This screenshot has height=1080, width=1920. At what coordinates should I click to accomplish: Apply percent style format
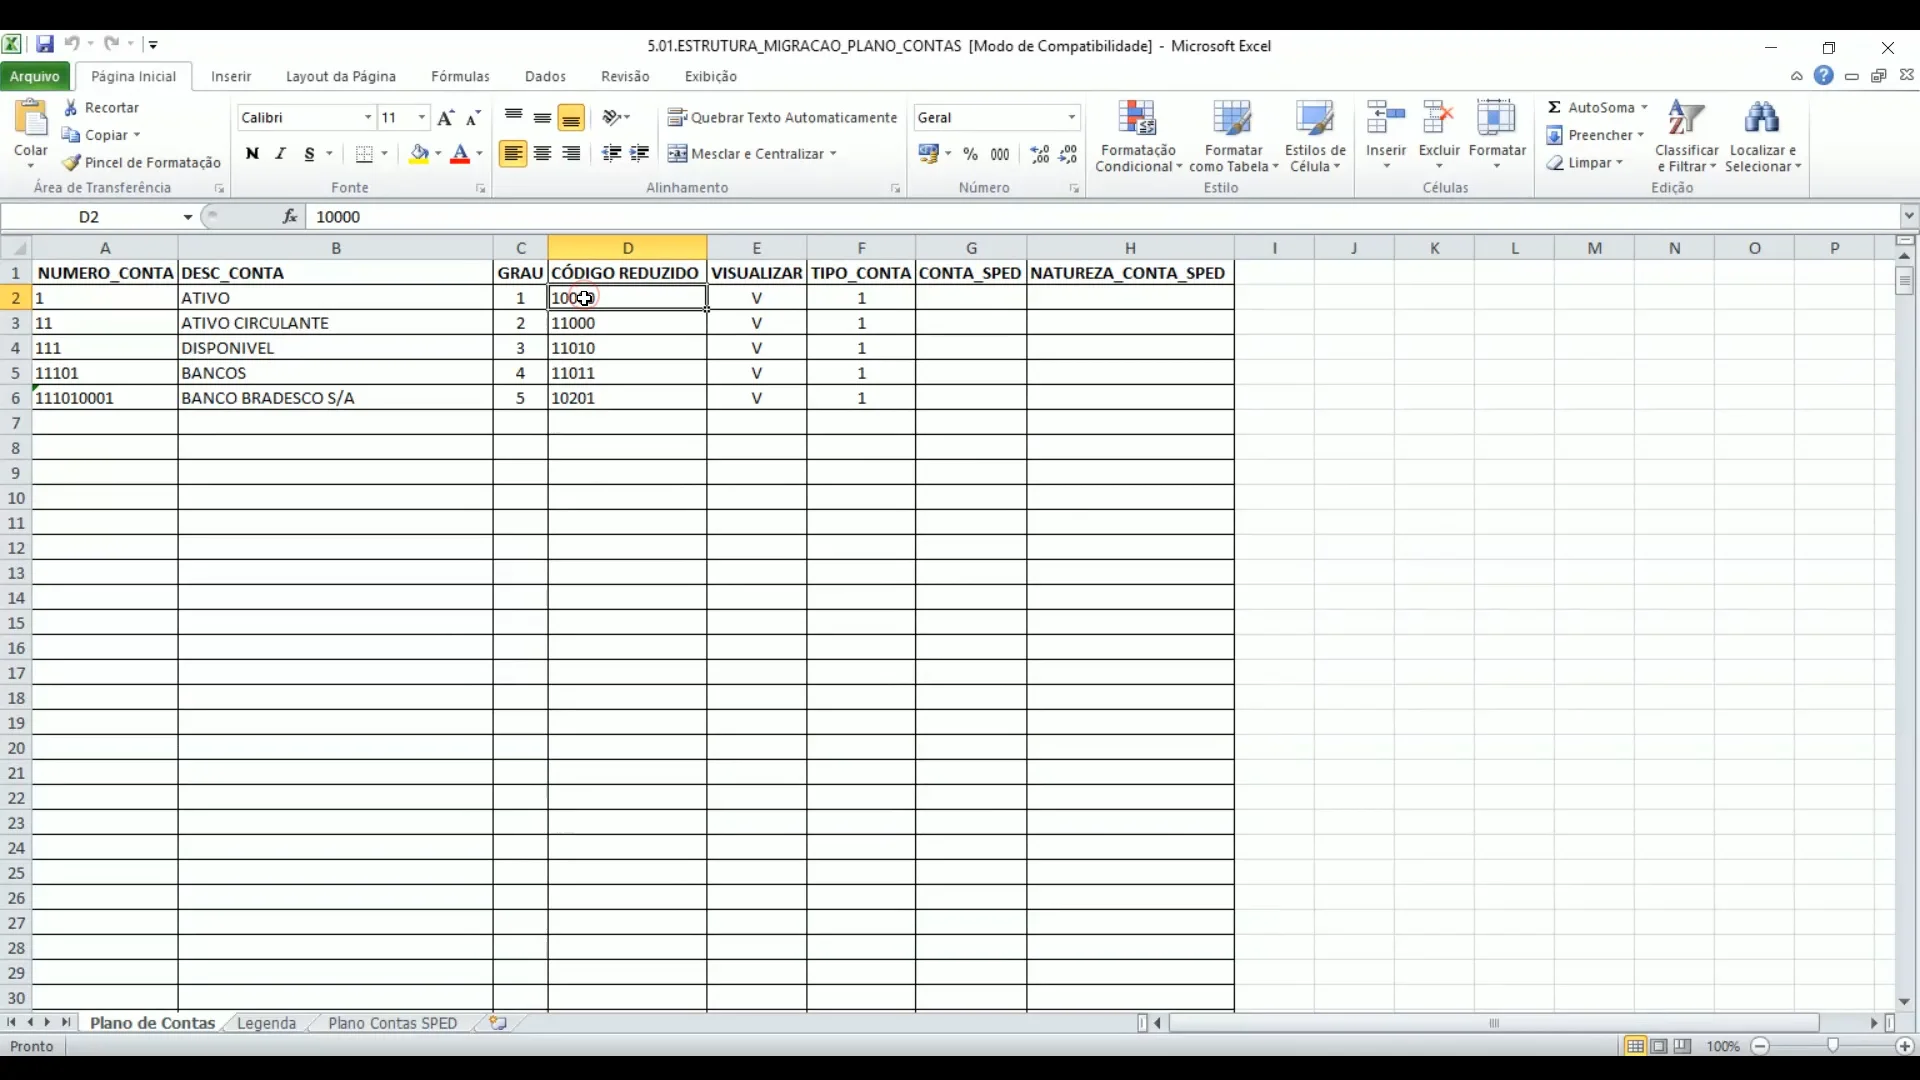[971, 154]
